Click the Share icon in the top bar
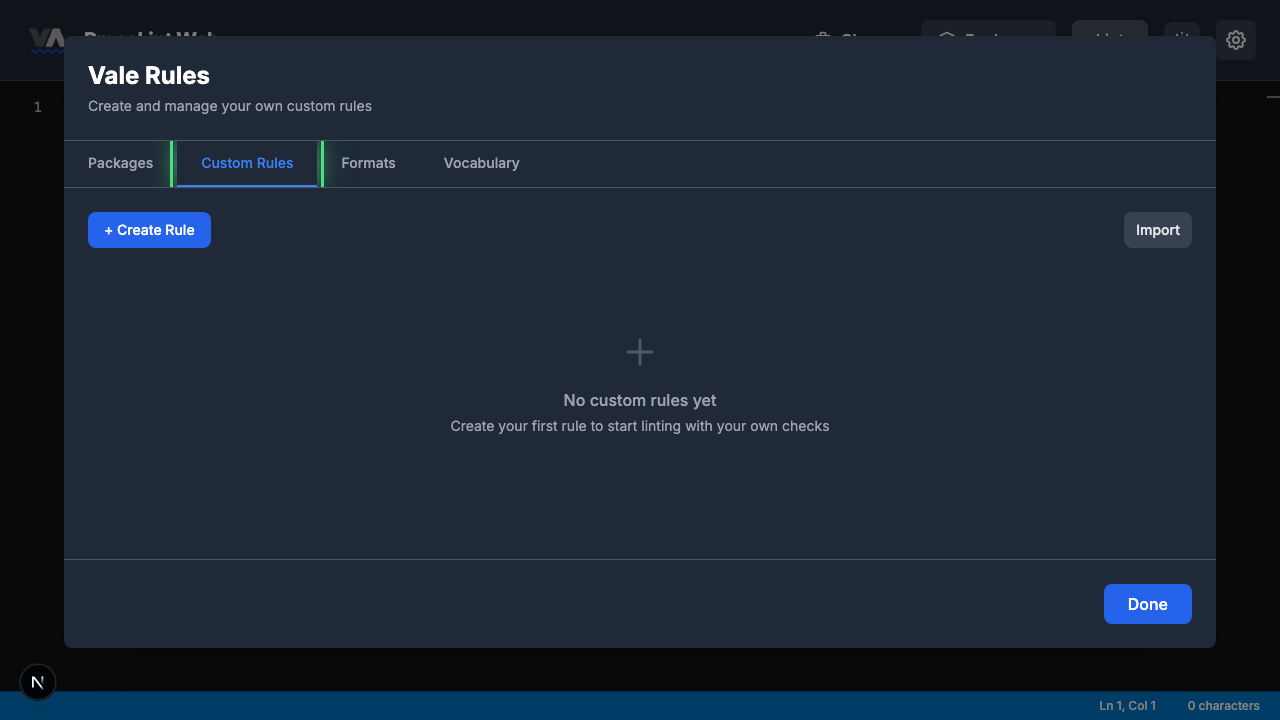The width and height of the screenshot is (1280, 720). (x=822, y=39)
